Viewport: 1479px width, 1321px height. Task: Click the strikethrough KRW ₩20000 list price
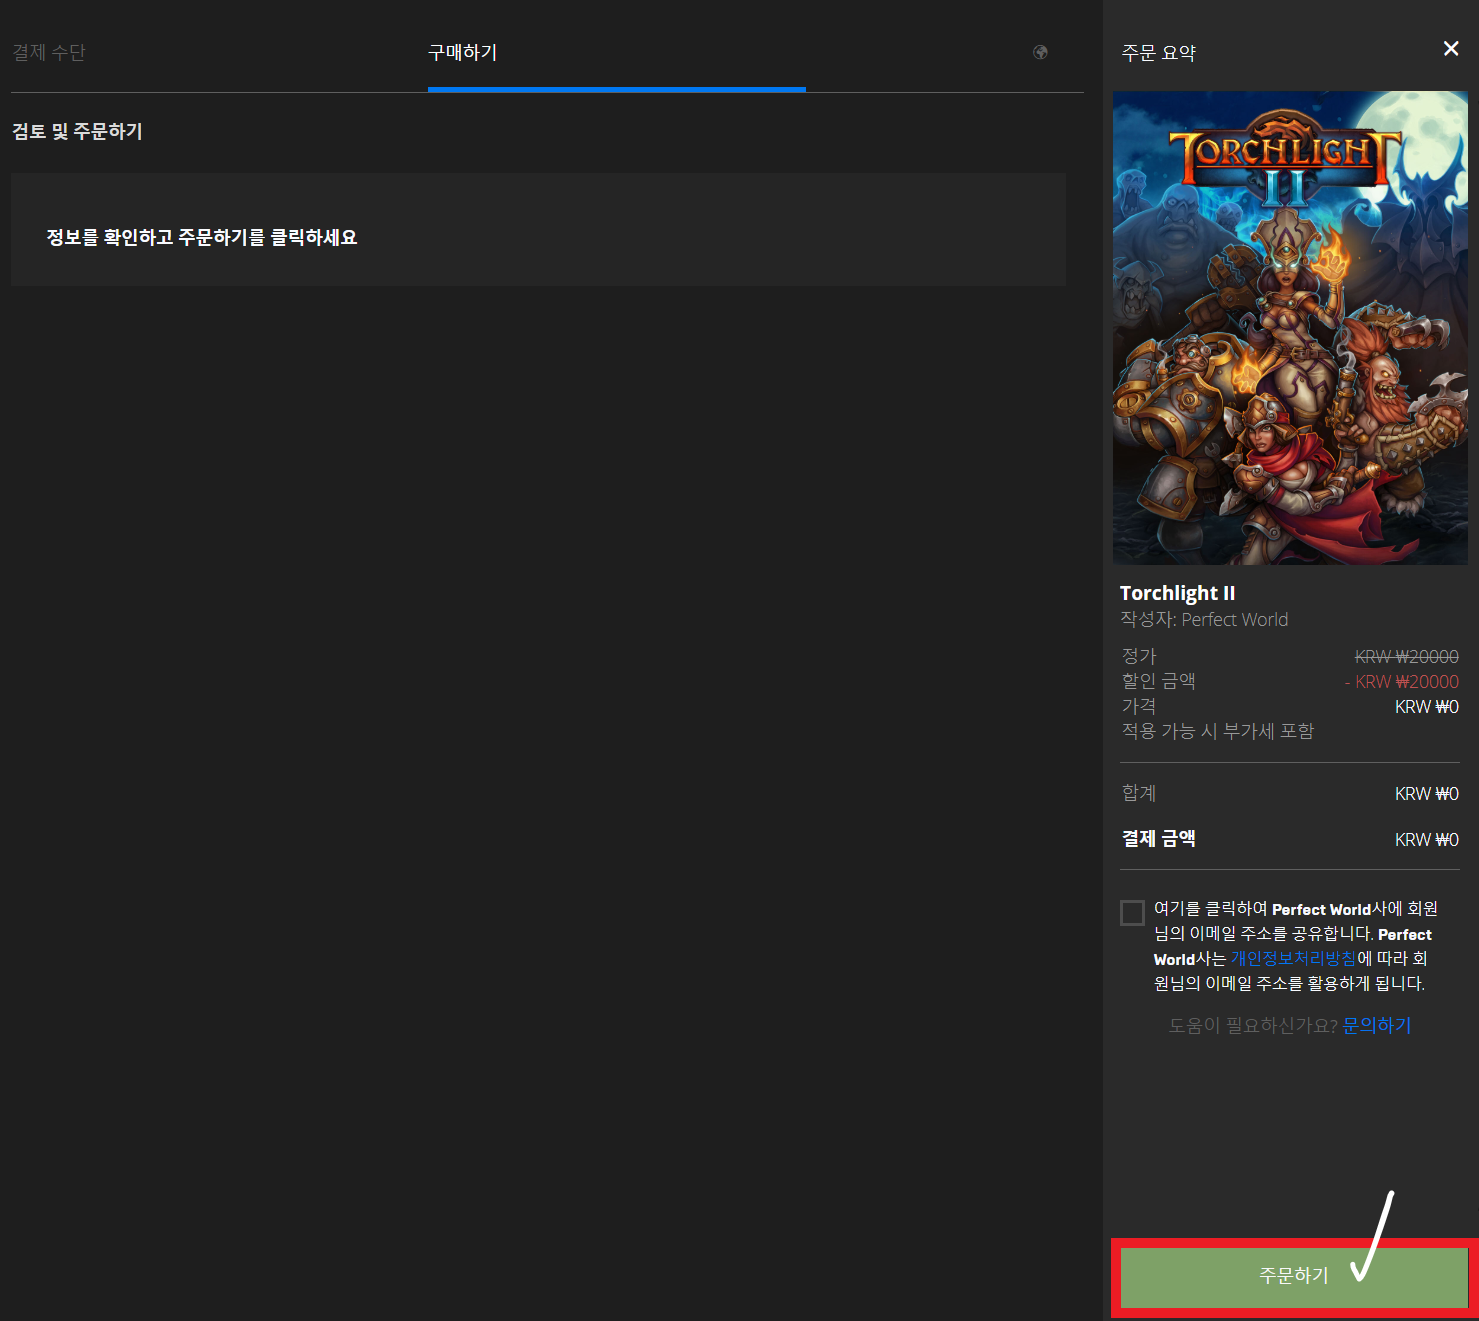click(x=1406, y=657)
